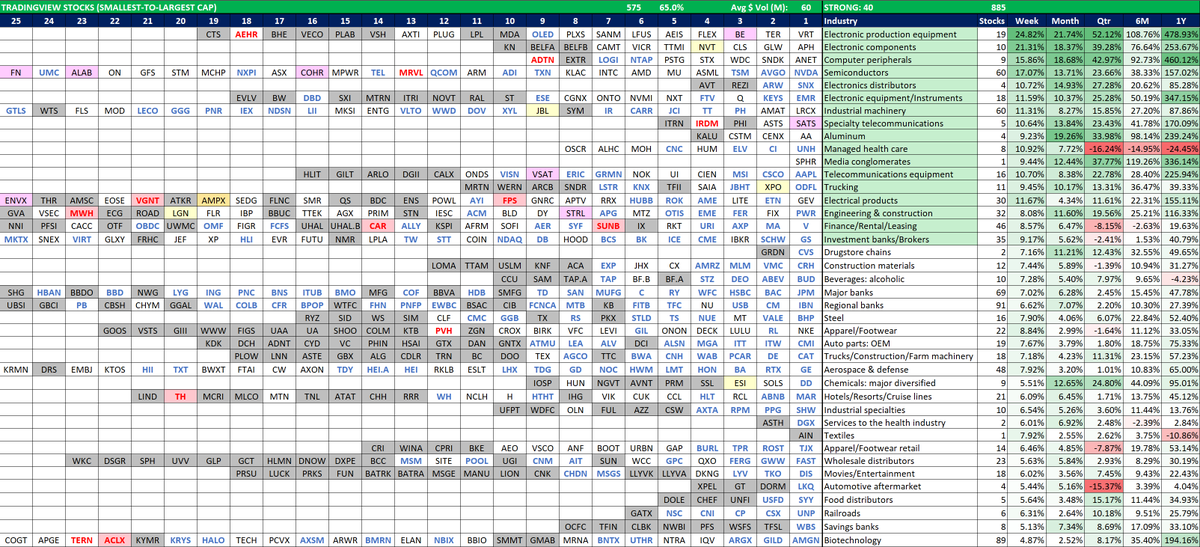Select the red SUNB ticker cell
The width and height of the screenshot is (1200, 547).
608,225
